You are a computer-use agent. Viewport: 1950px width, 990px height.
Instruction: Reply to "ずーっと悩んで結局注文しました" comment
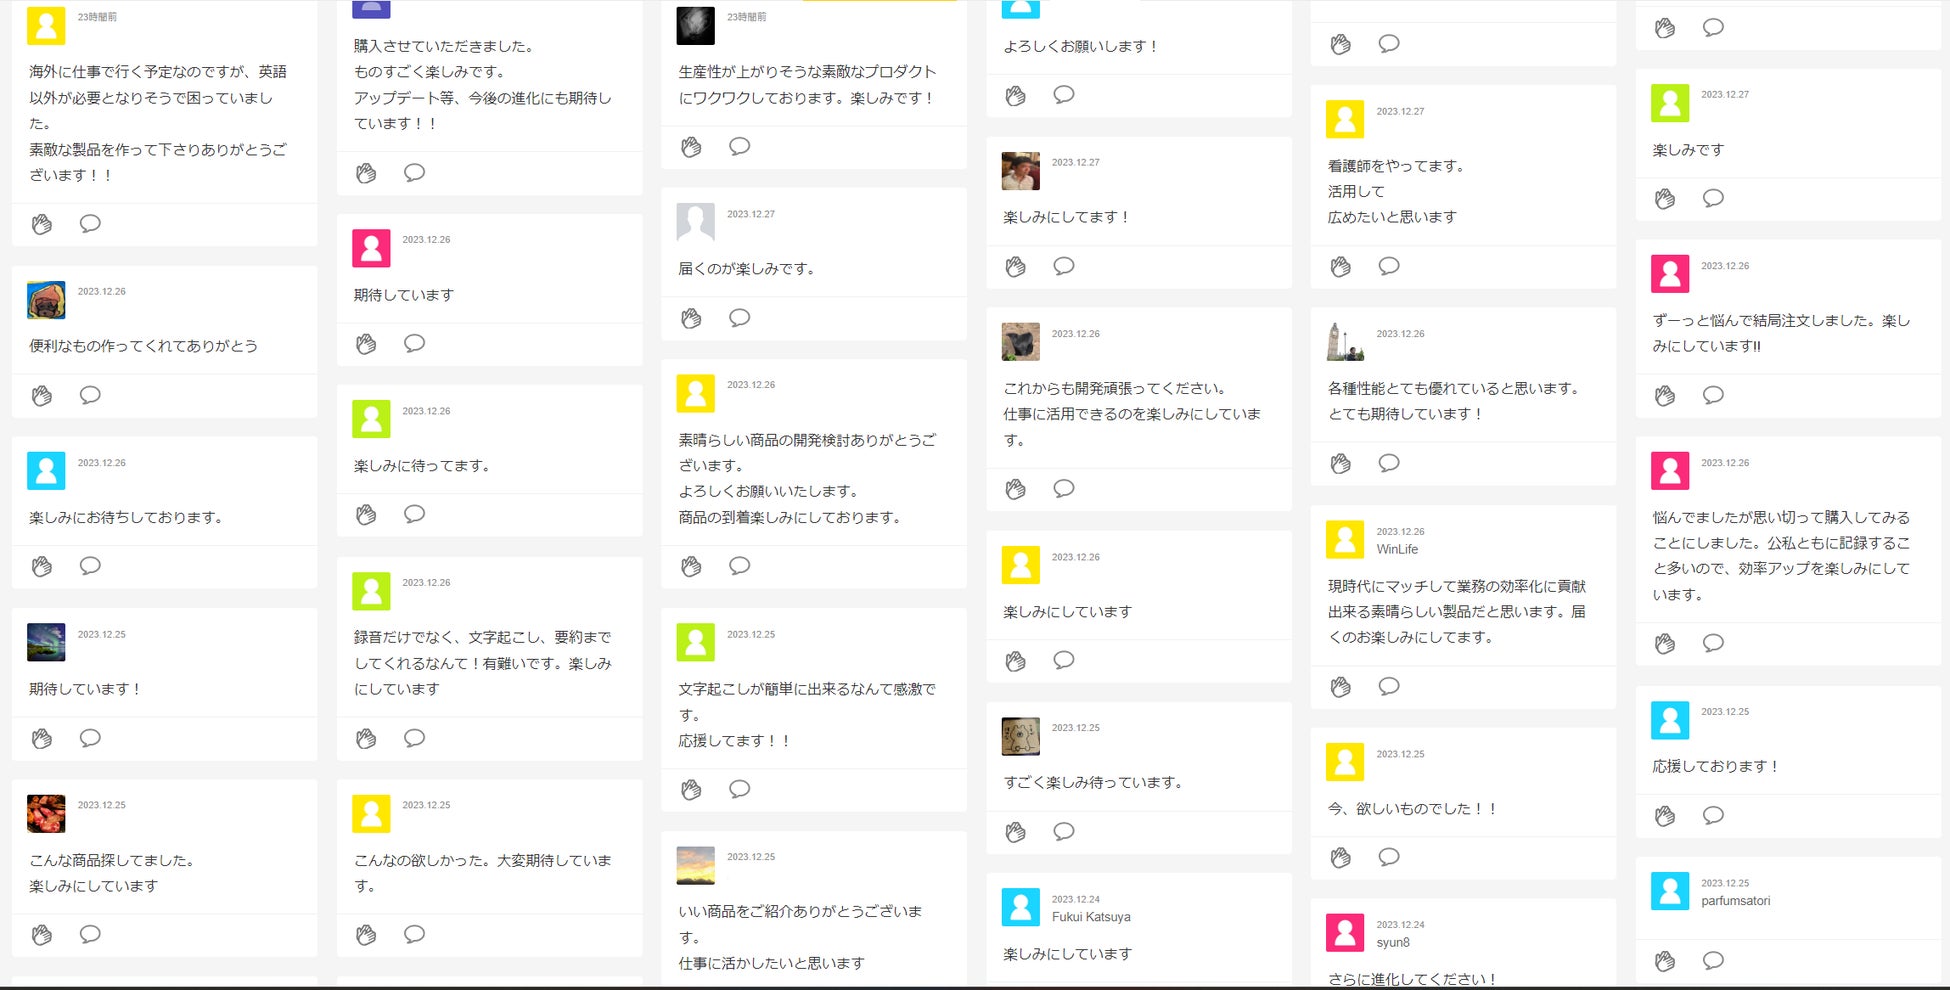(1713, 395)
